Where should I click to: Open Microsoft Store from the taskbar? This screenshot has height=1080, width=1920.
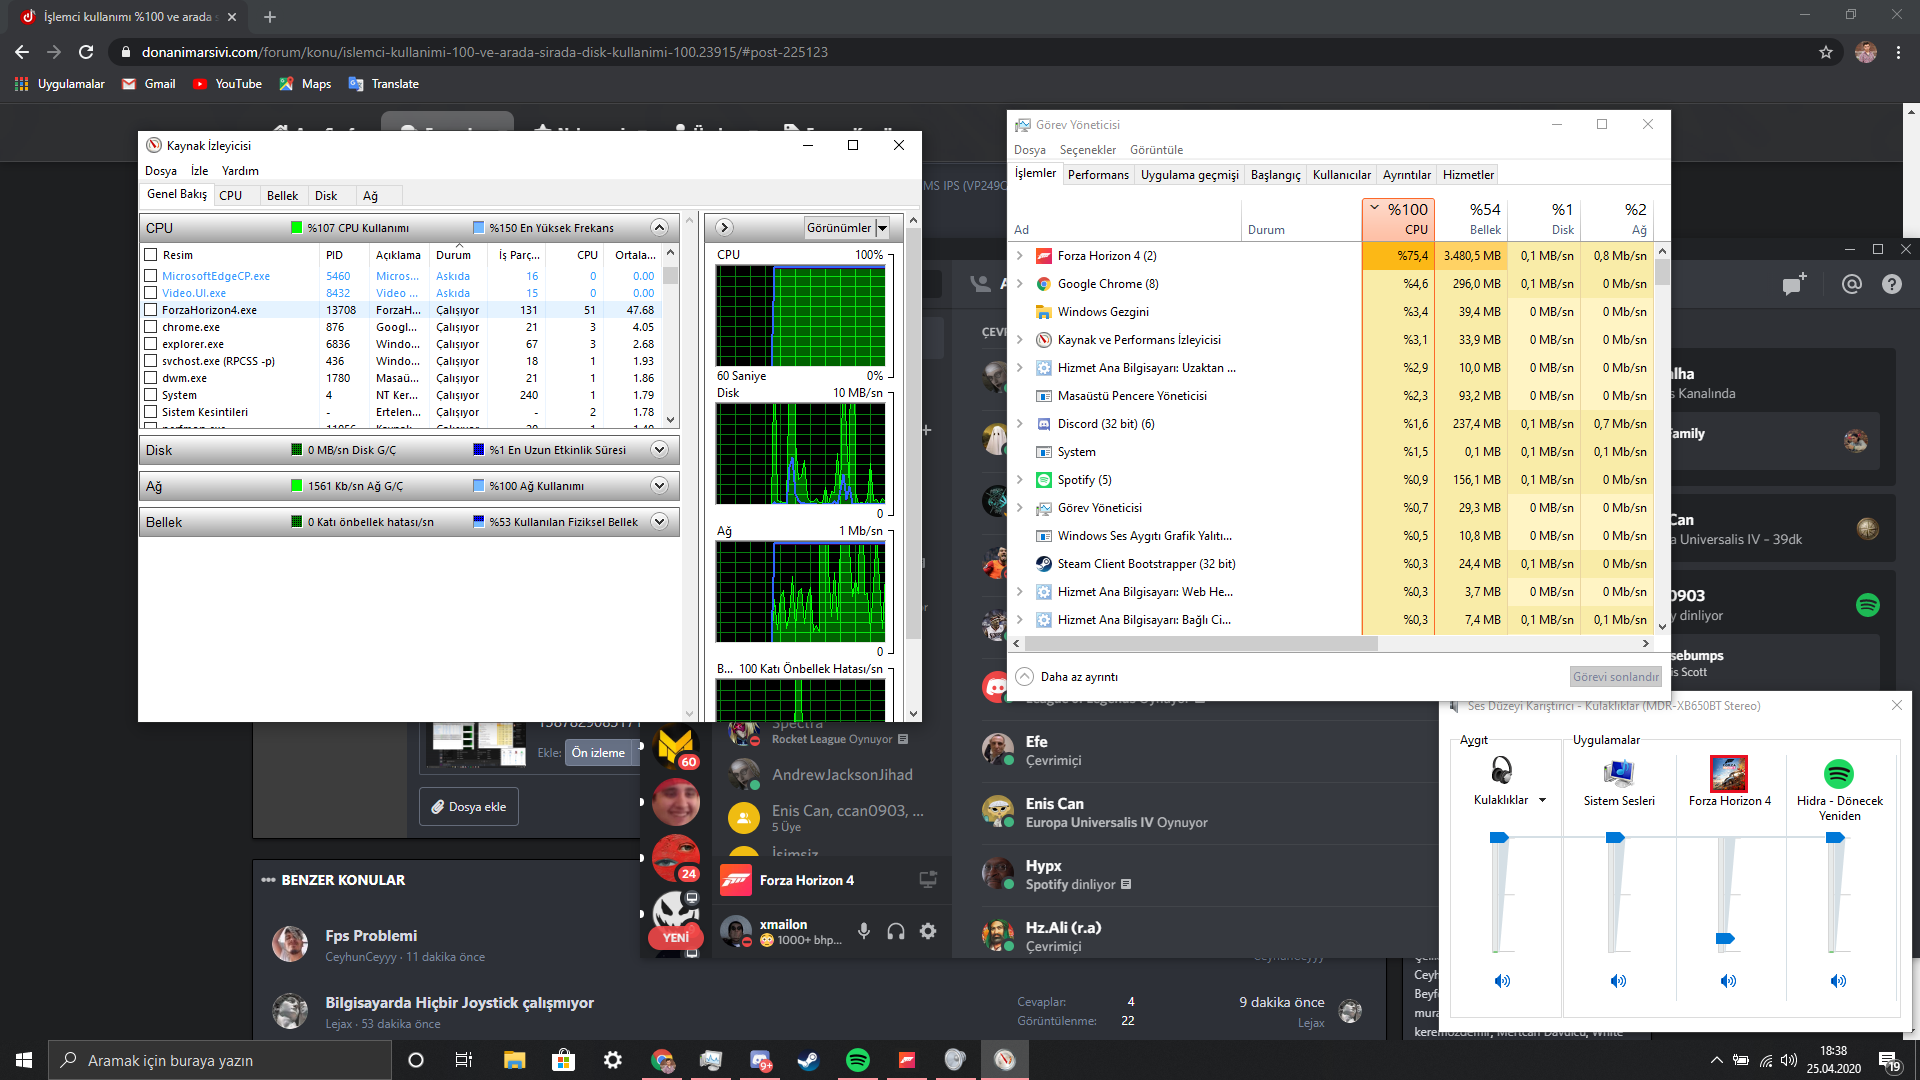[x=563, y=1060]
